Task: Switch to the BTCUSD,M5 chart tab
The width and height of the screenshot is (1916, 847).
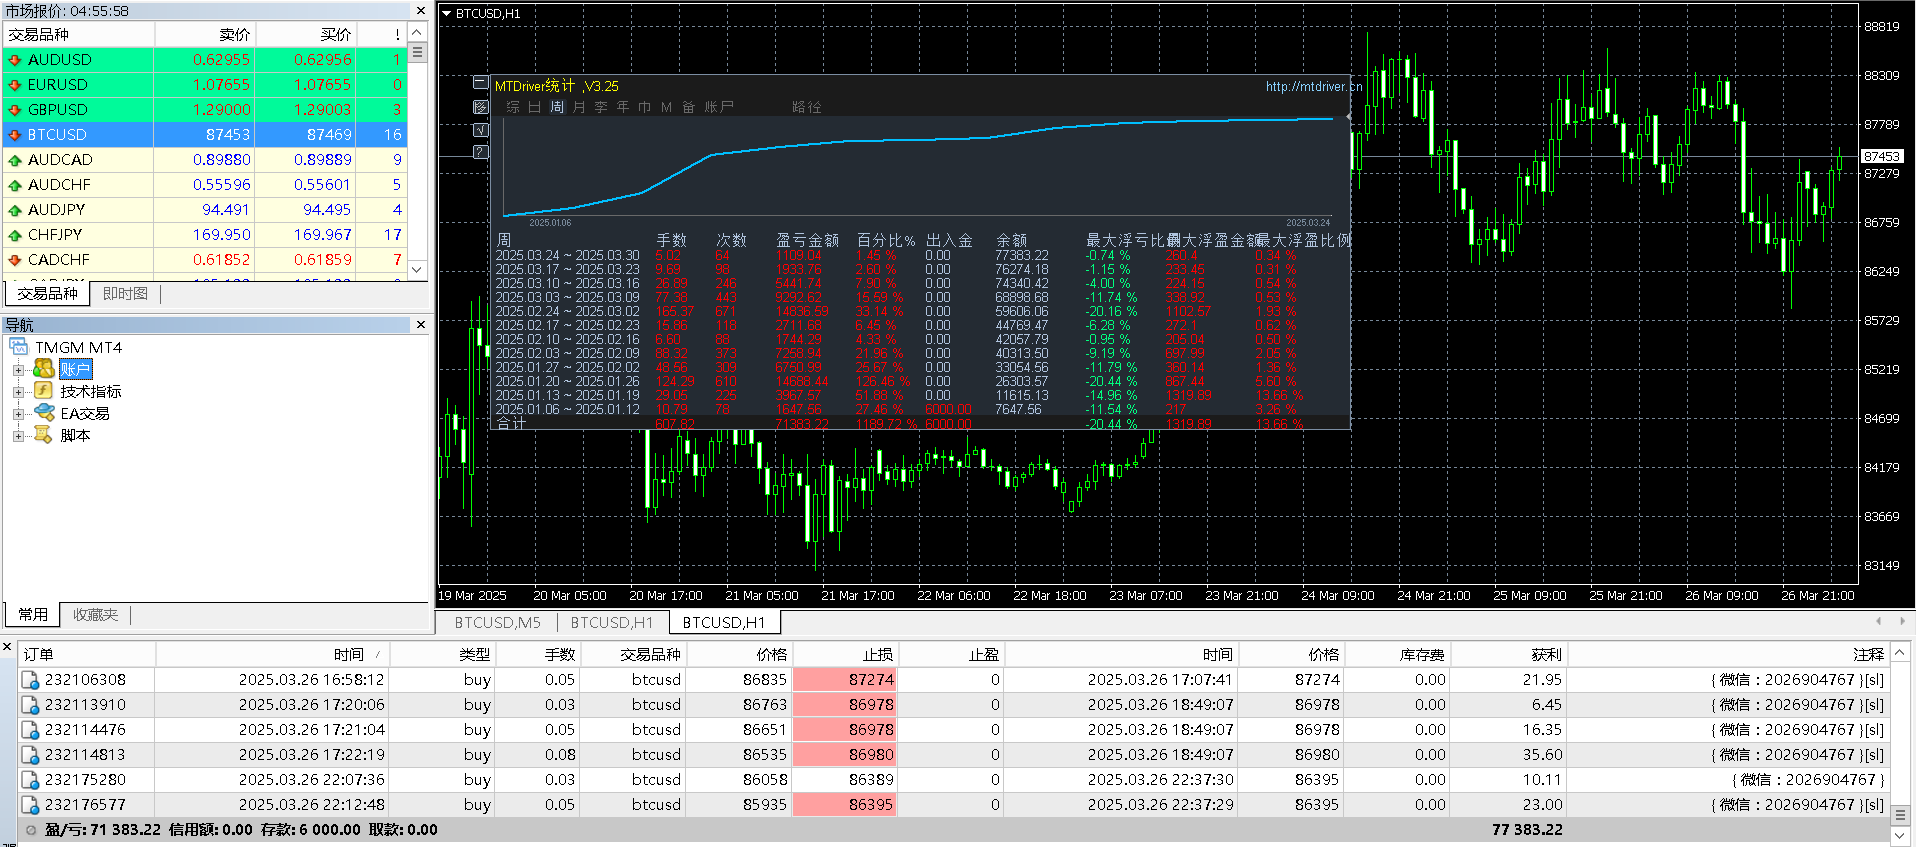Action: (x=497, y=623)
